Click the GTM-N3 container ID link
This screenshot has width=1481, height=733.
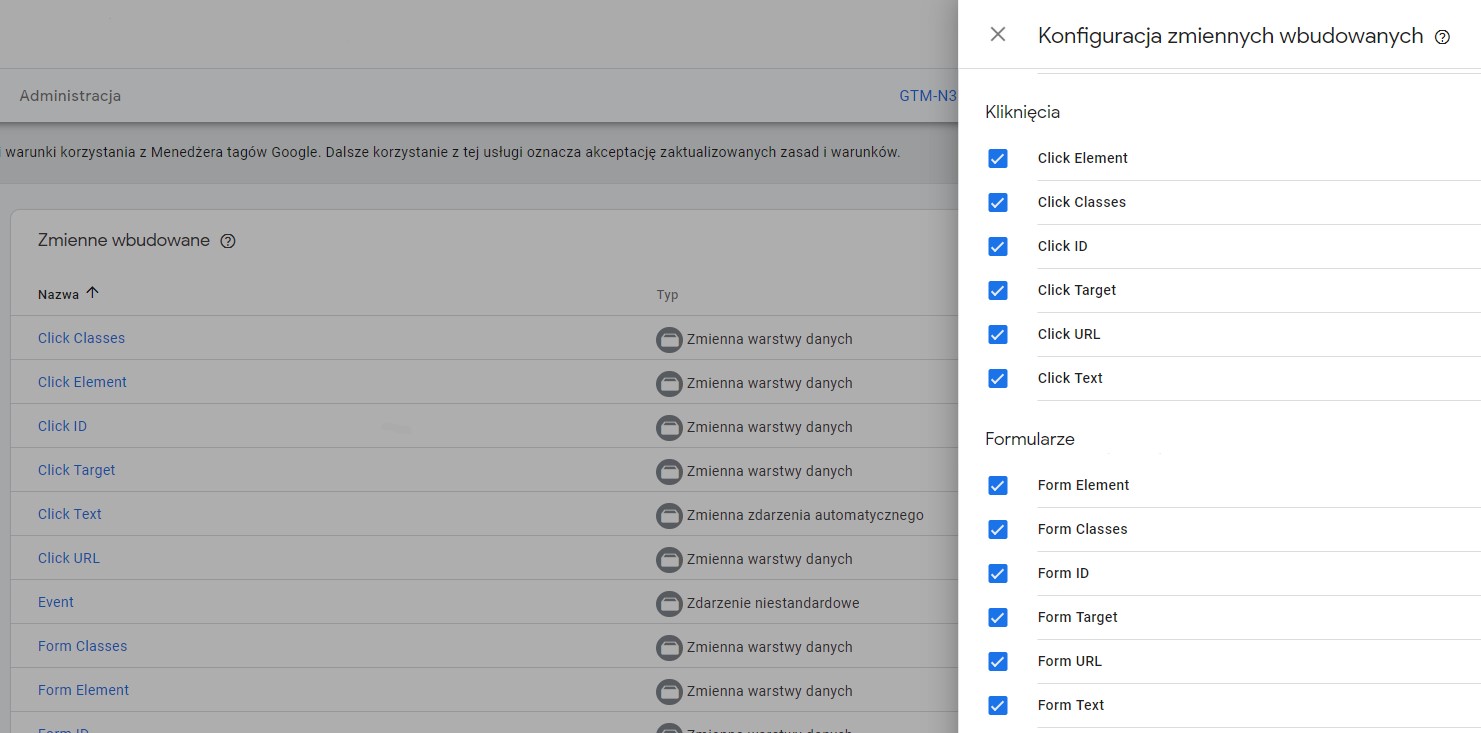pos(928,96)
